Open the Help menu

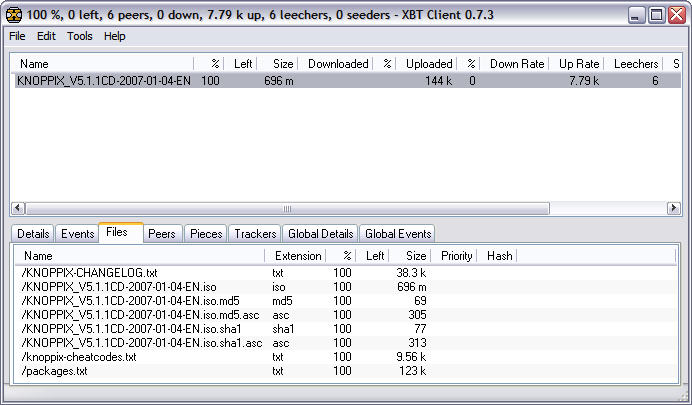(115, 36)
